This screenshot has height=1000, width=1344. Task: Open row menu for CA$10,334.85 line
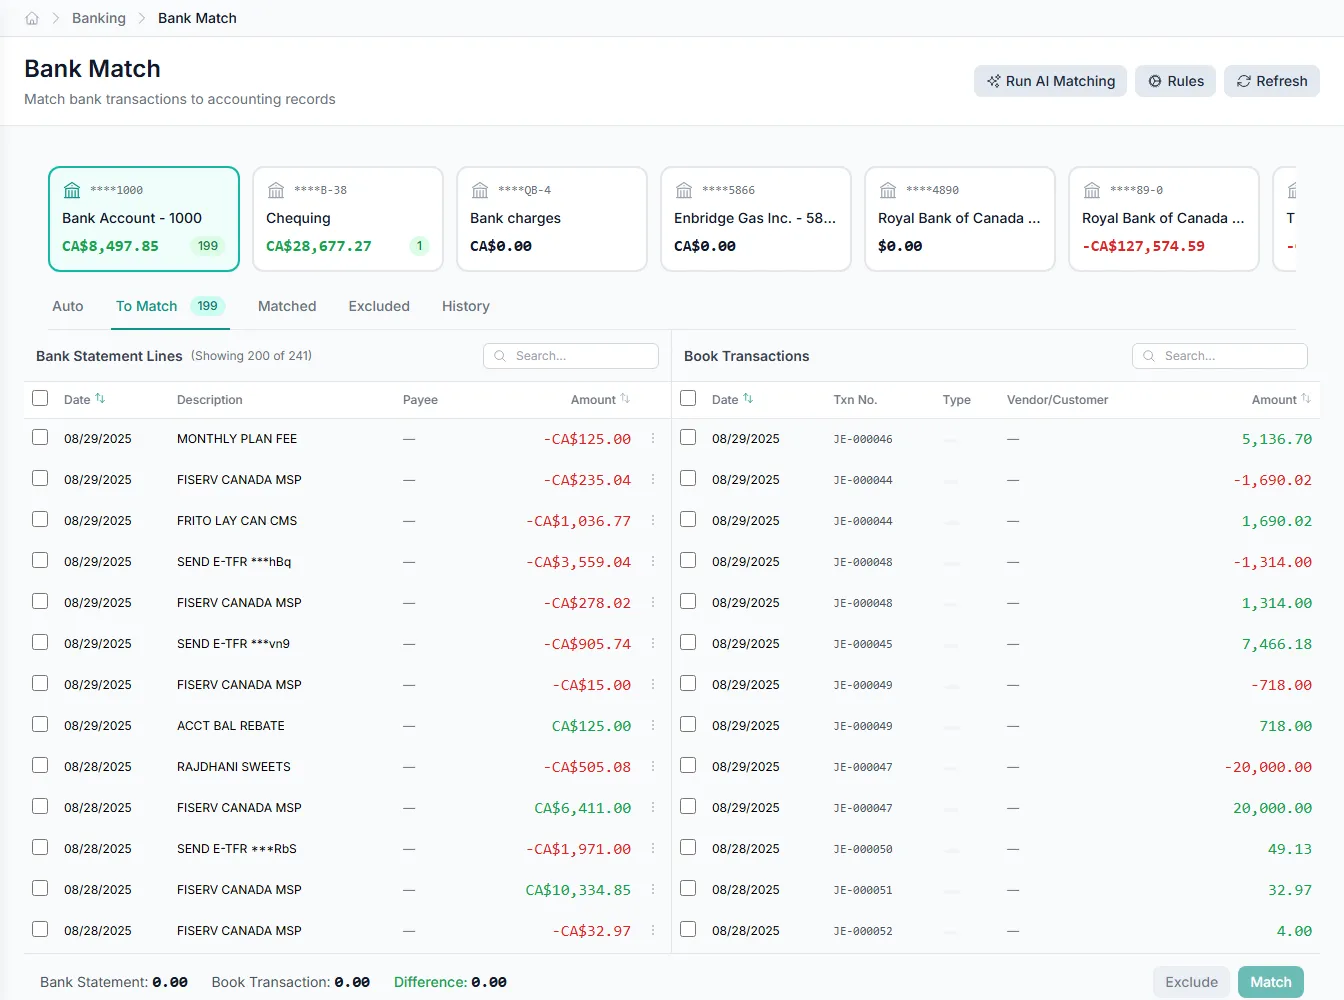pos(653,889)
